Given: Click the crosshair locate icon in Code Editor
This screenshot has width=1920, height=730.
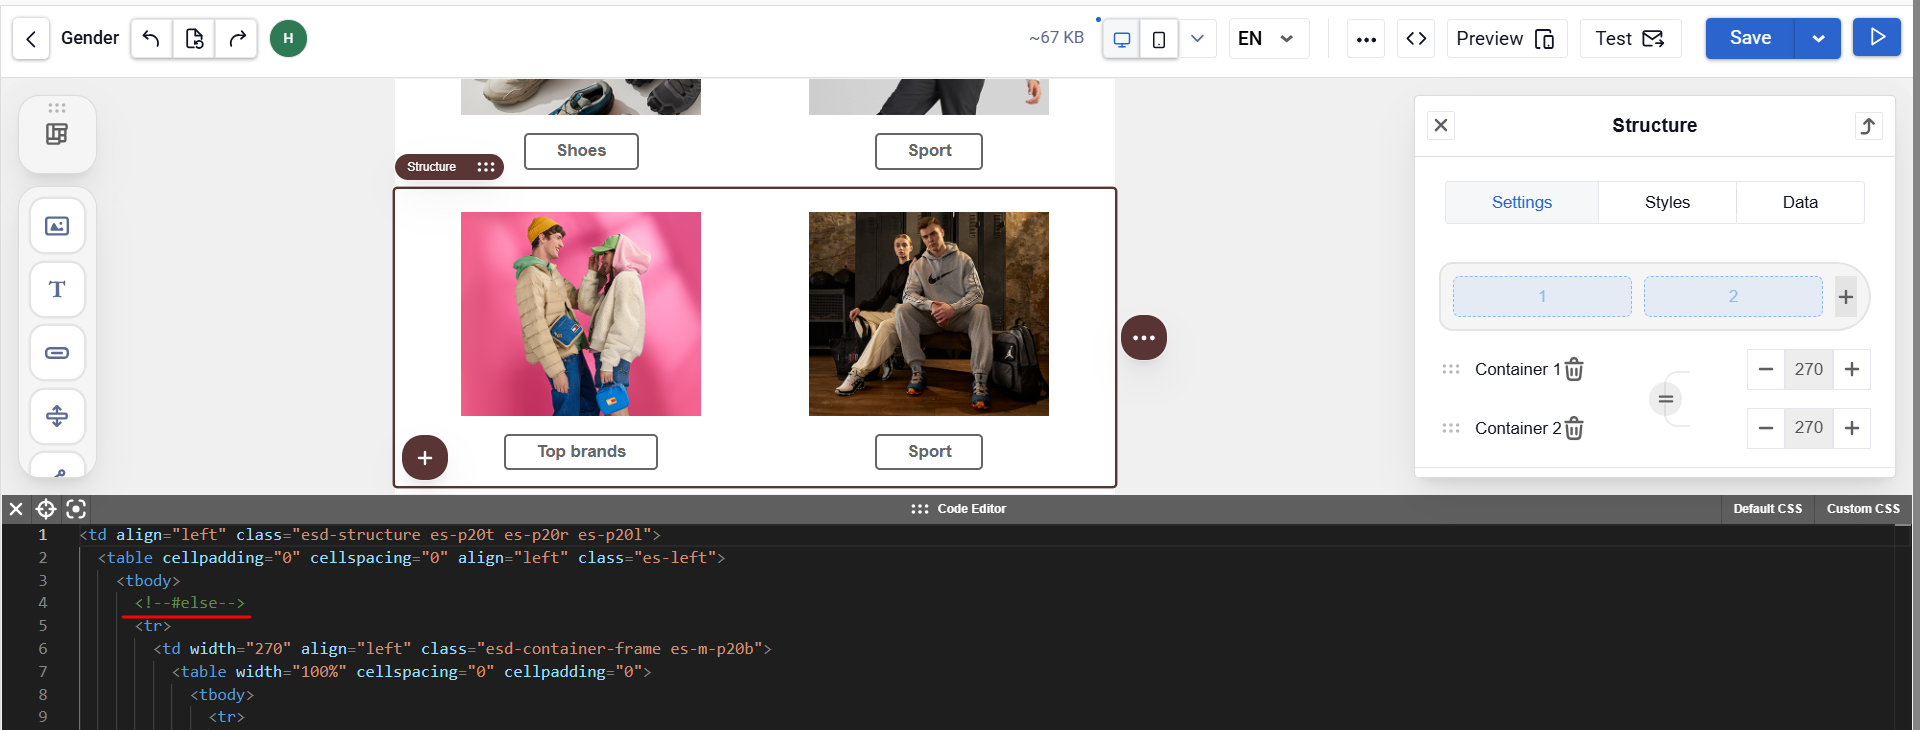Looking at the screenshot, I should pos(46,509).
